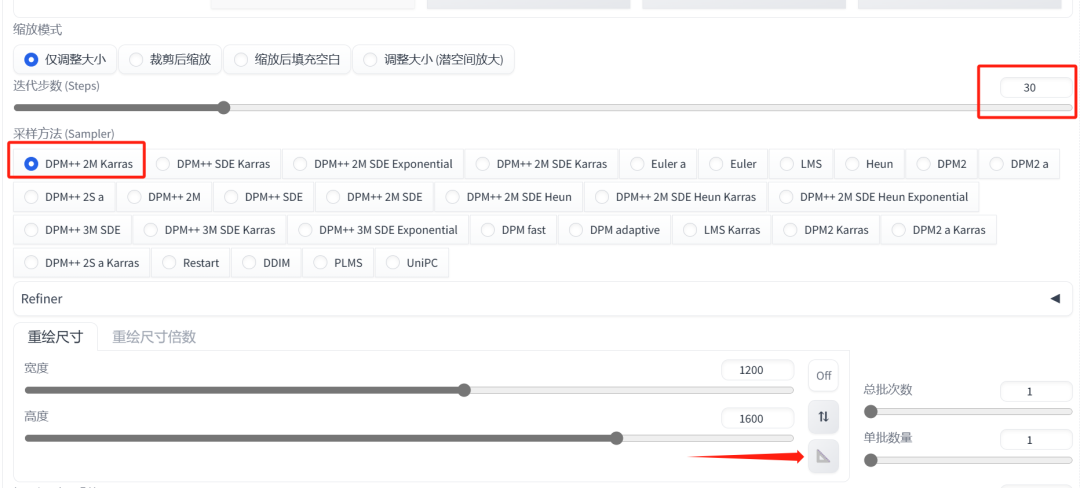Pick DPM++ 2S a sampler
Image resolution: width=1080 pixels, height=488 pixels.
tap(64, 197)
